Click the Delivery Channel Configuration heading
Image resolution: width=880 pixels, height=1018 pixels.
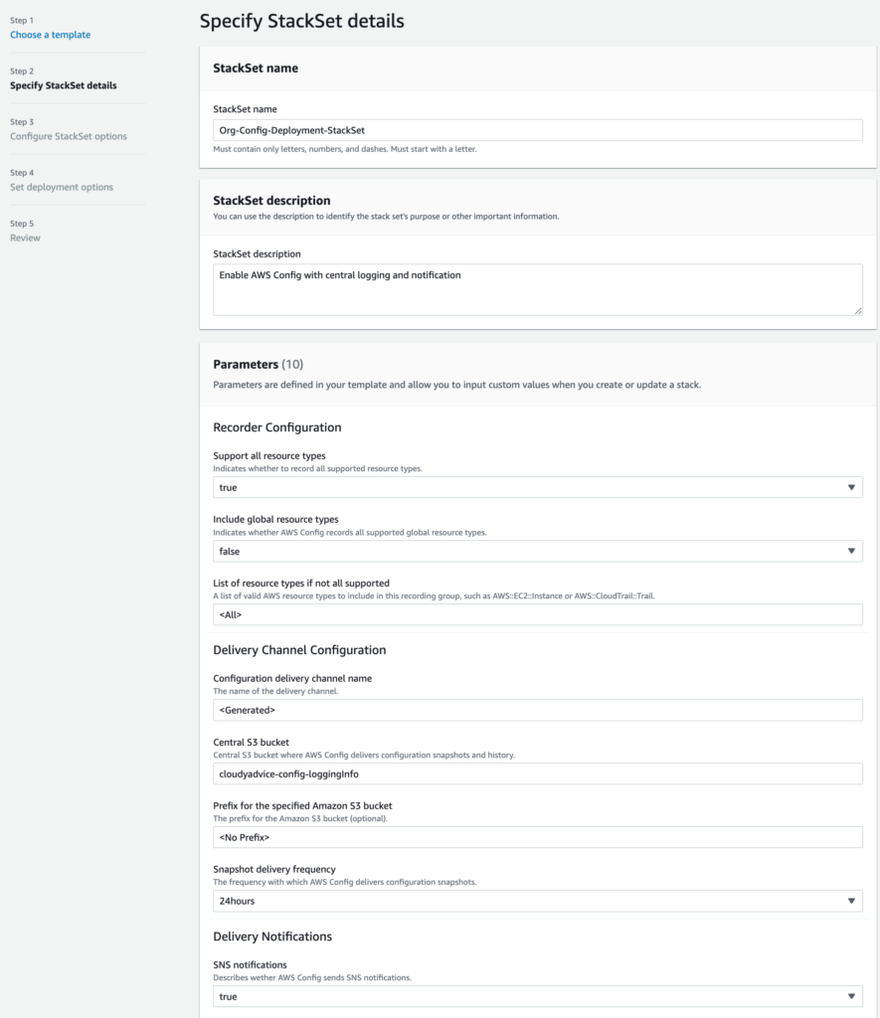tap(299, 650)
